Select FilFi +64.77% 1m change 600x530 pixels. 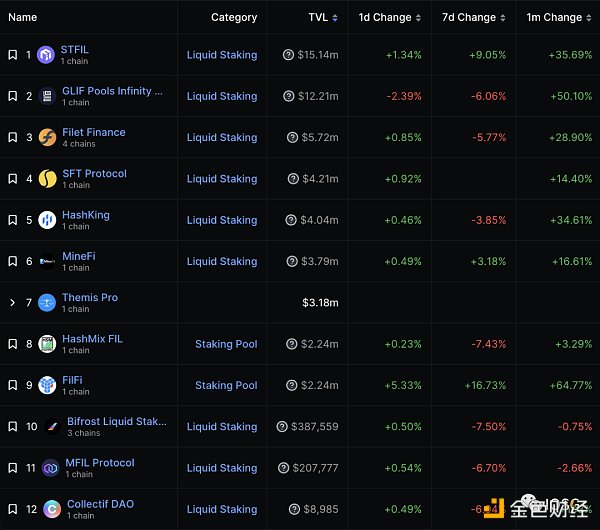click(571, 385)
